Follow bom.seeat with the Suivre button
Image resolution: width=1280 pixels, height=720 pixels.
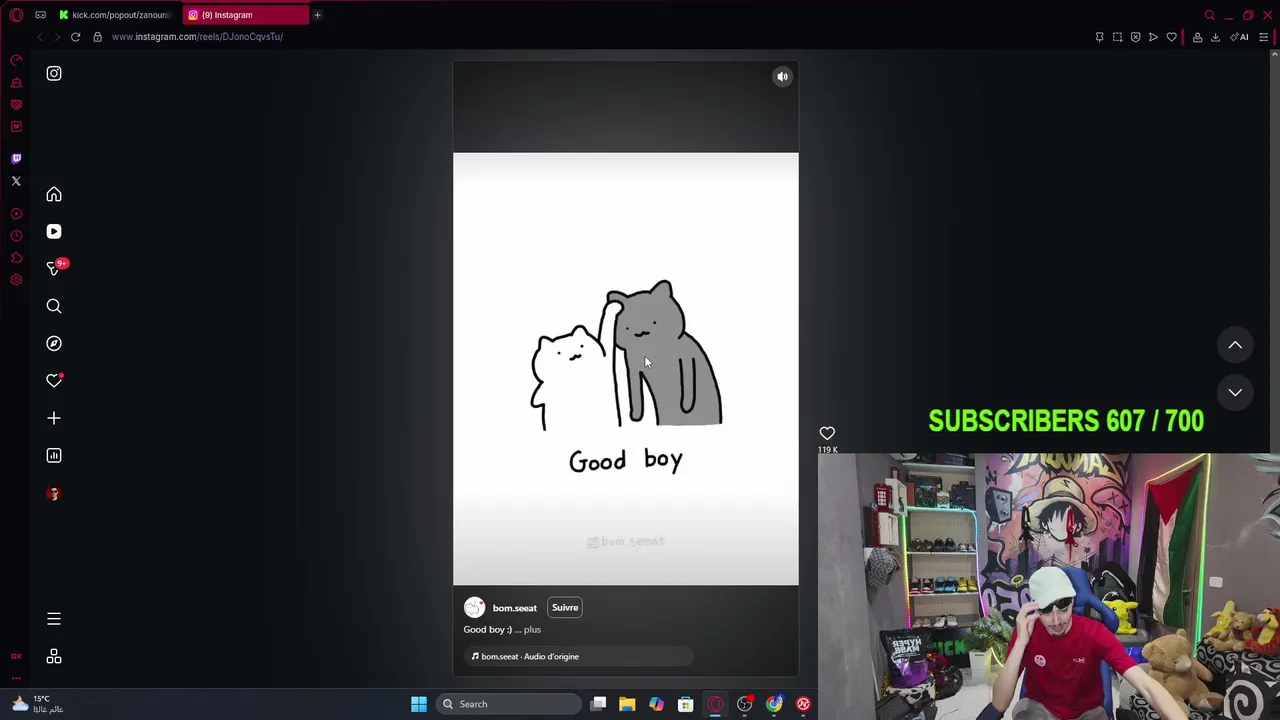click(x=565, y=607)
